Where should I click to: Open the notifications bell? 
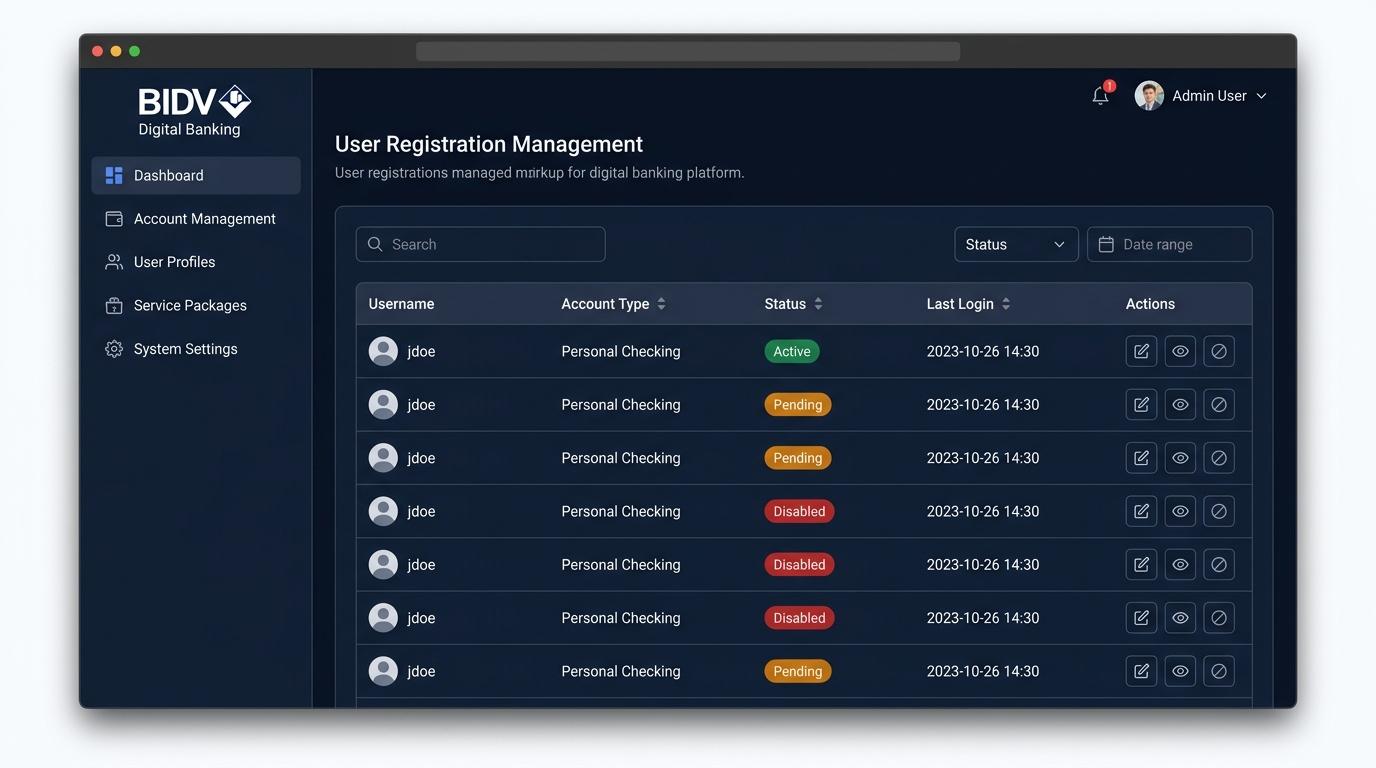[x=1100, y=96]
